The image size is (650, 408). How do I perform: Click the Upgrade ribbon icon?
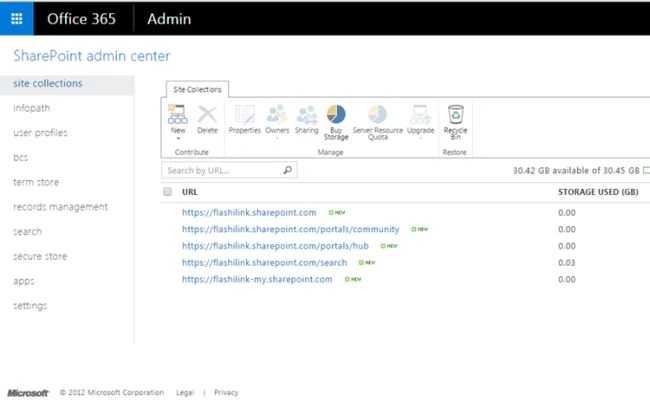[420, 114]
